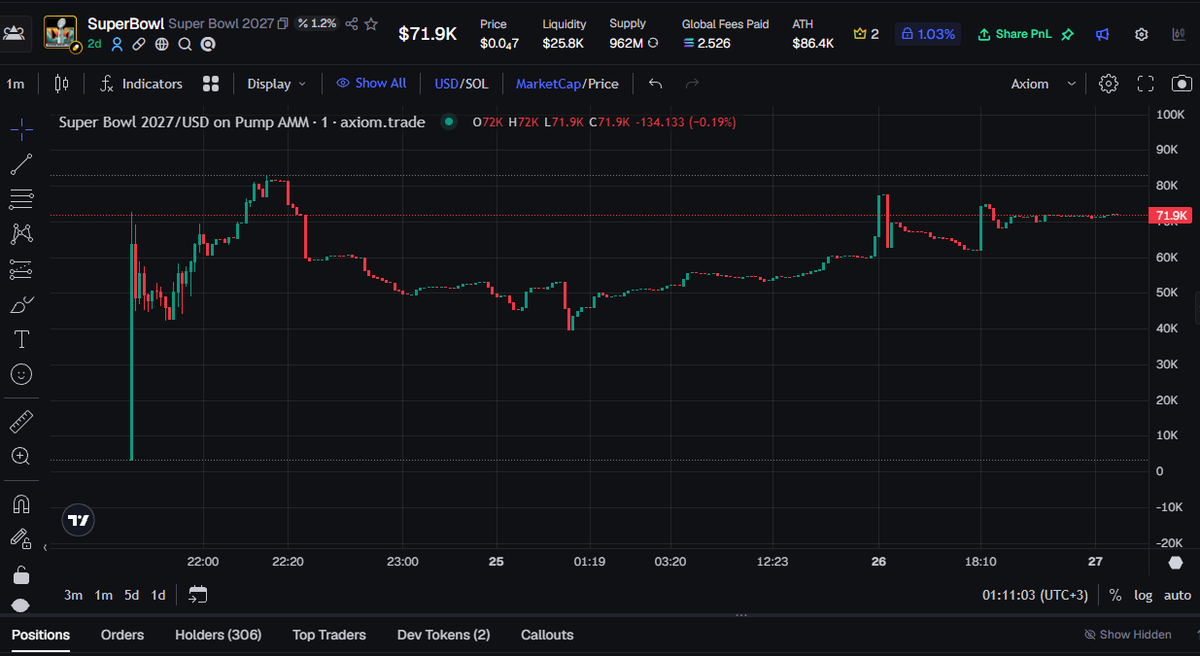Click the Share PnL button

coord(1013,34)
